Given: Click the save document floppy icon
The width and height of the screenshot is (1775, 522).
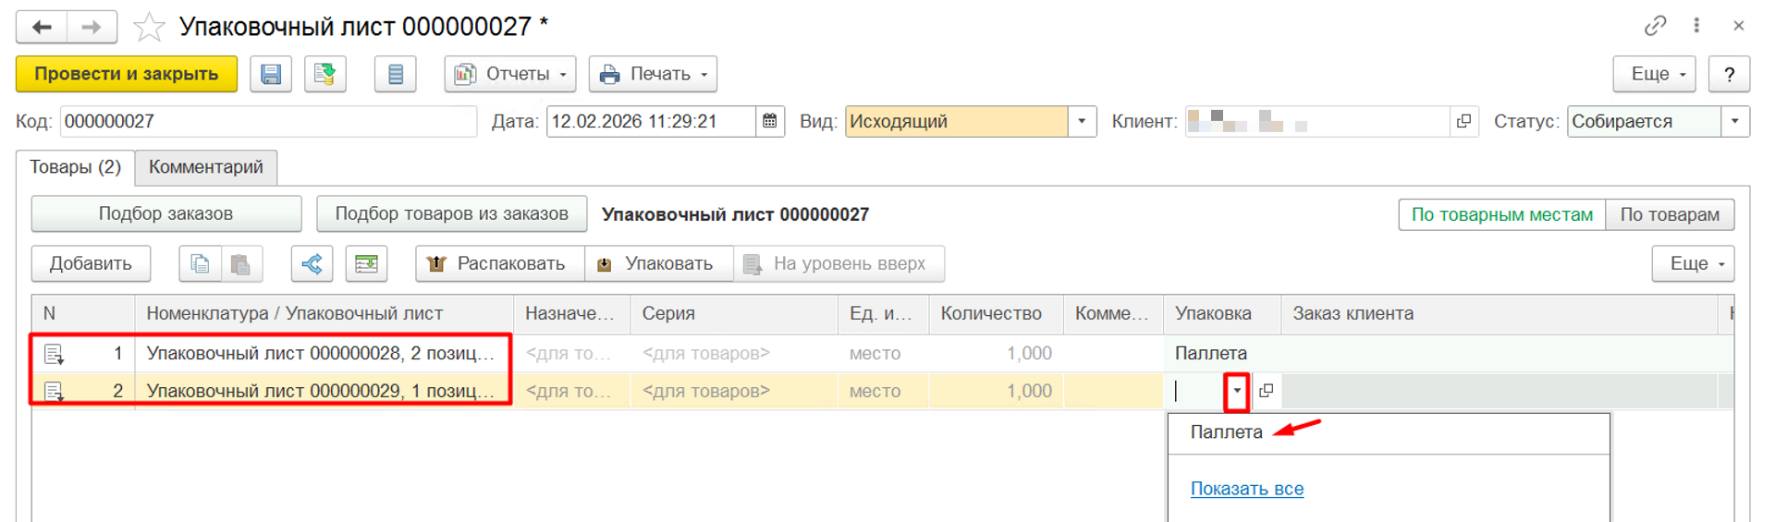Looking at the screenshot, I should point(271,74).
